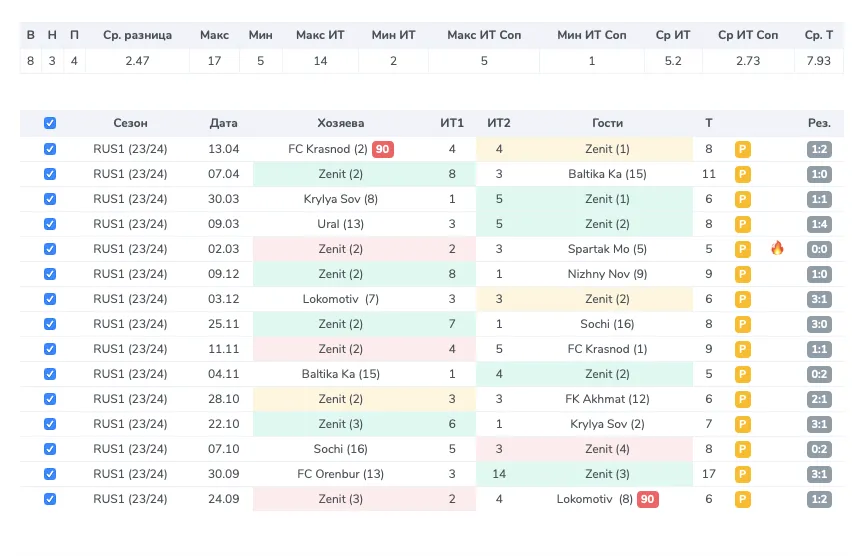Click the Ср. разница summary header

click(x=137, y=35)
